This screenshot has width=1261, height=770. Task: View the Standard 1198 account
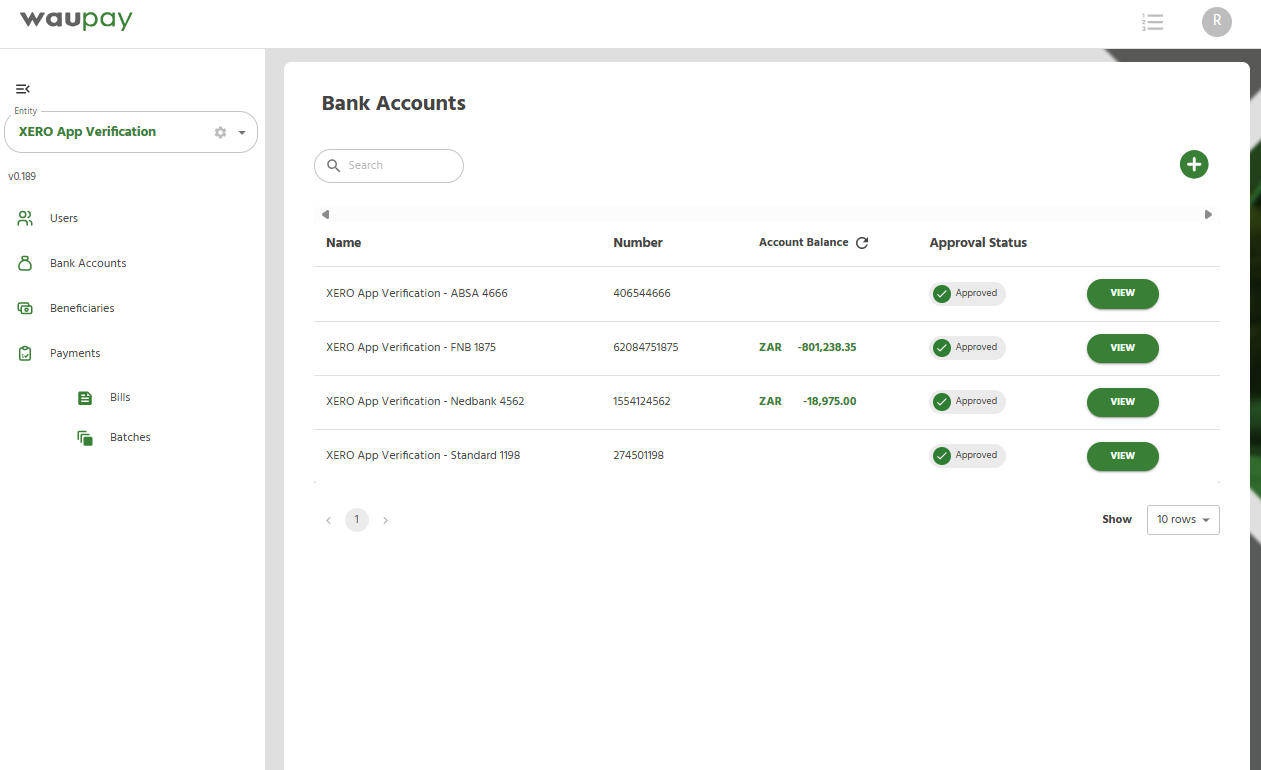click(x=1122, y=456)
